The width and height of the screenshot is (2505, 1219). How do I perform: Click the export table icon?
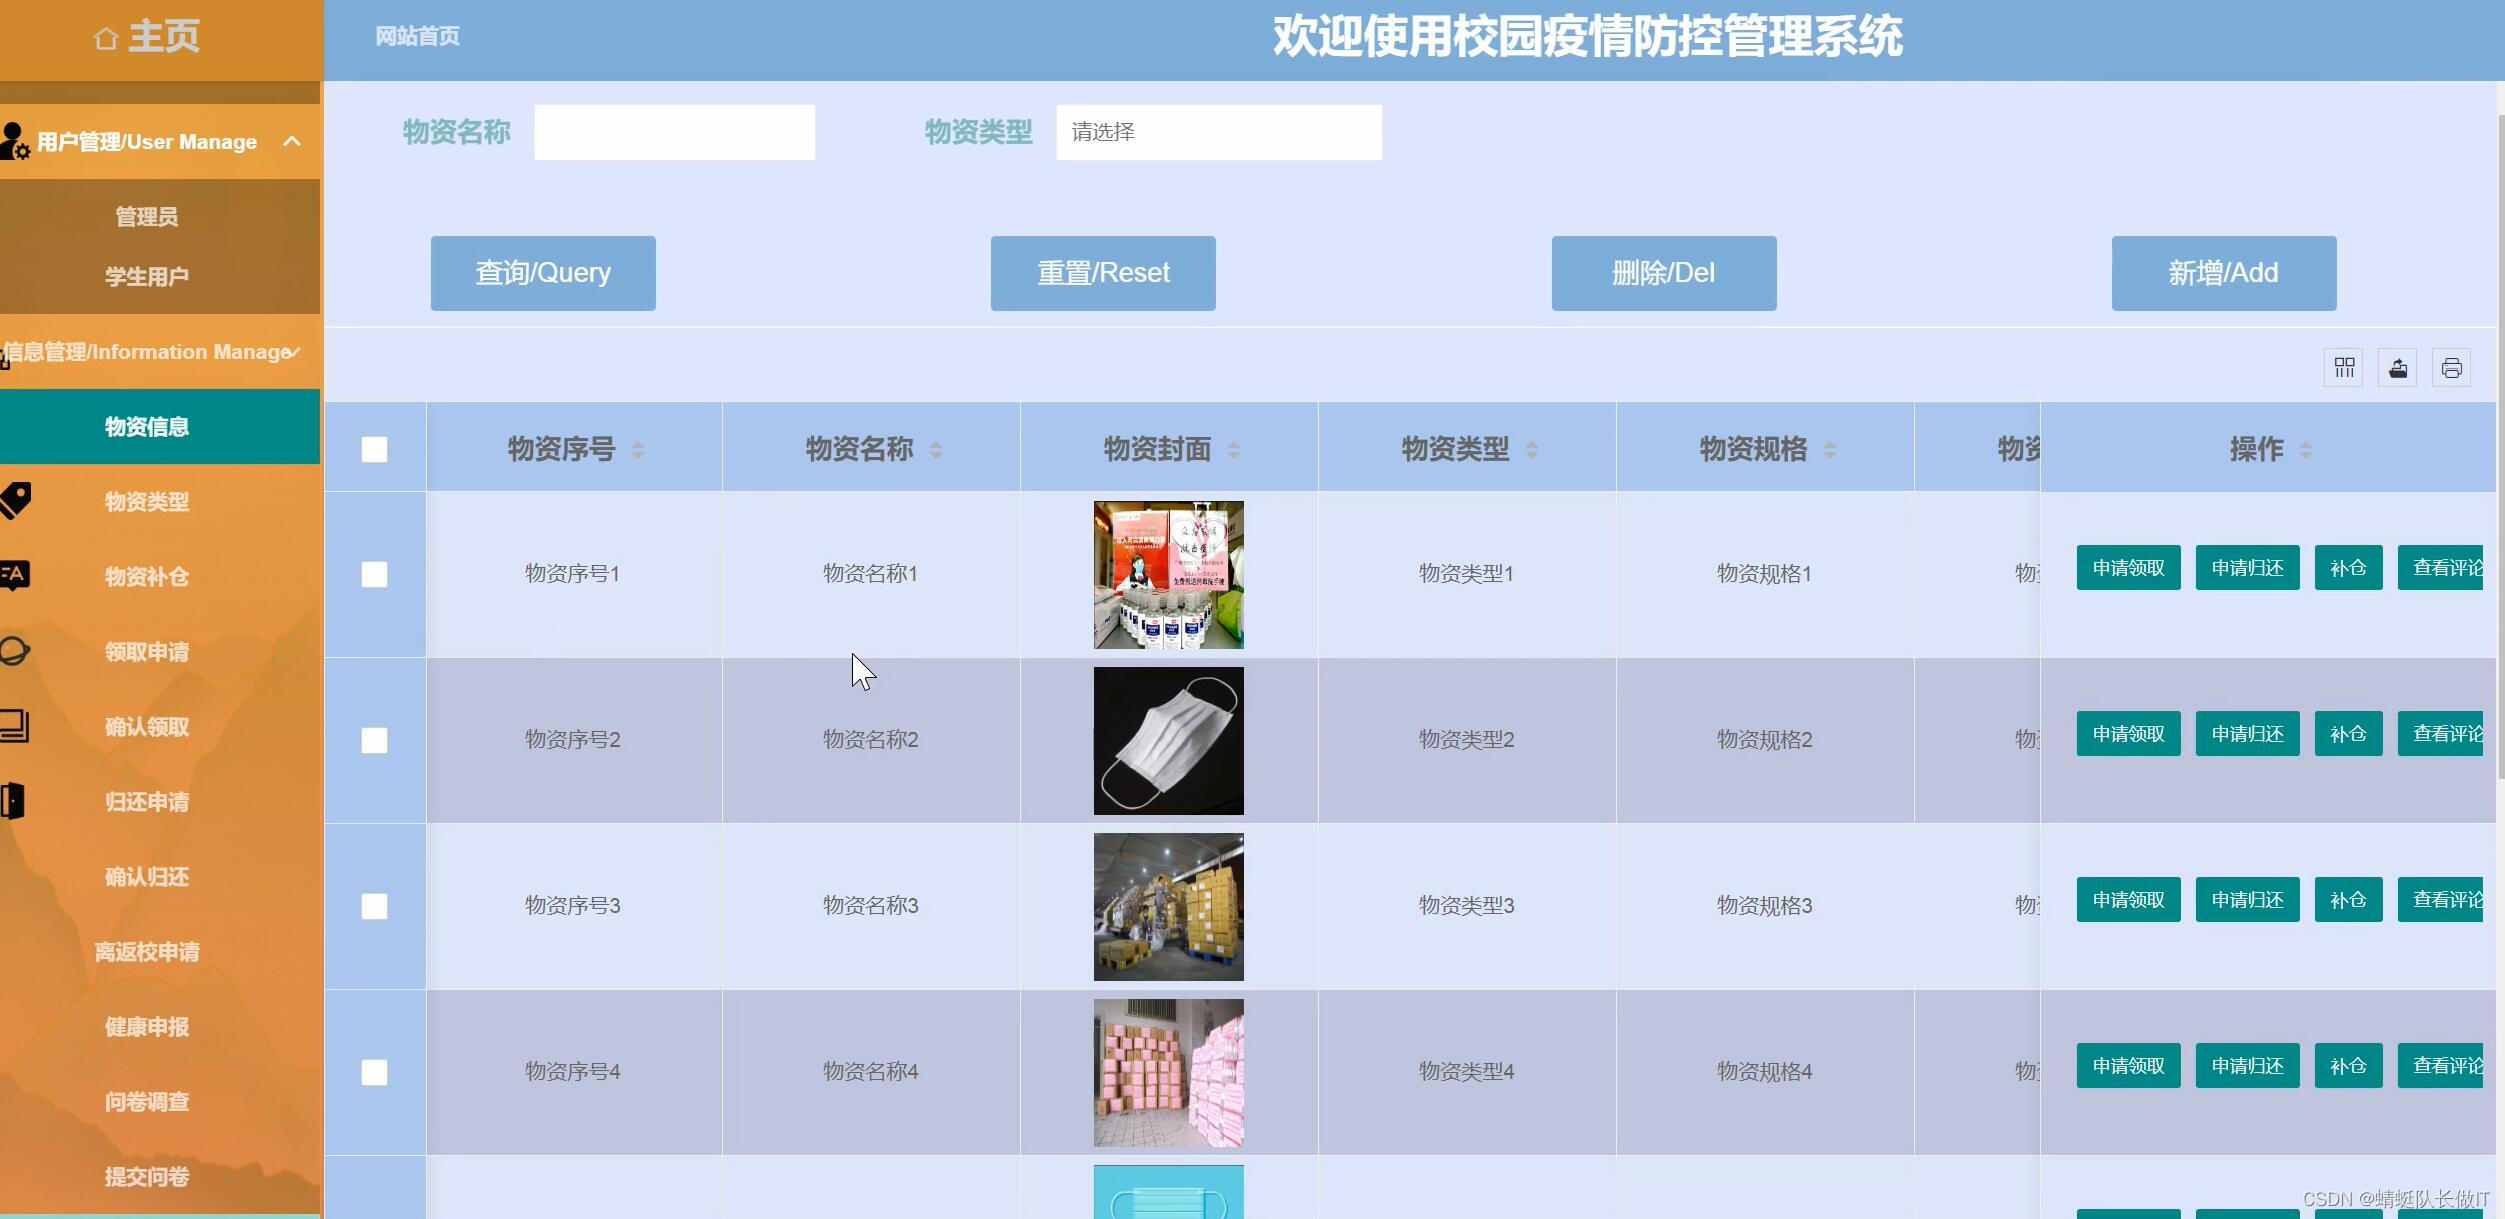click(x=2398, y=368)
